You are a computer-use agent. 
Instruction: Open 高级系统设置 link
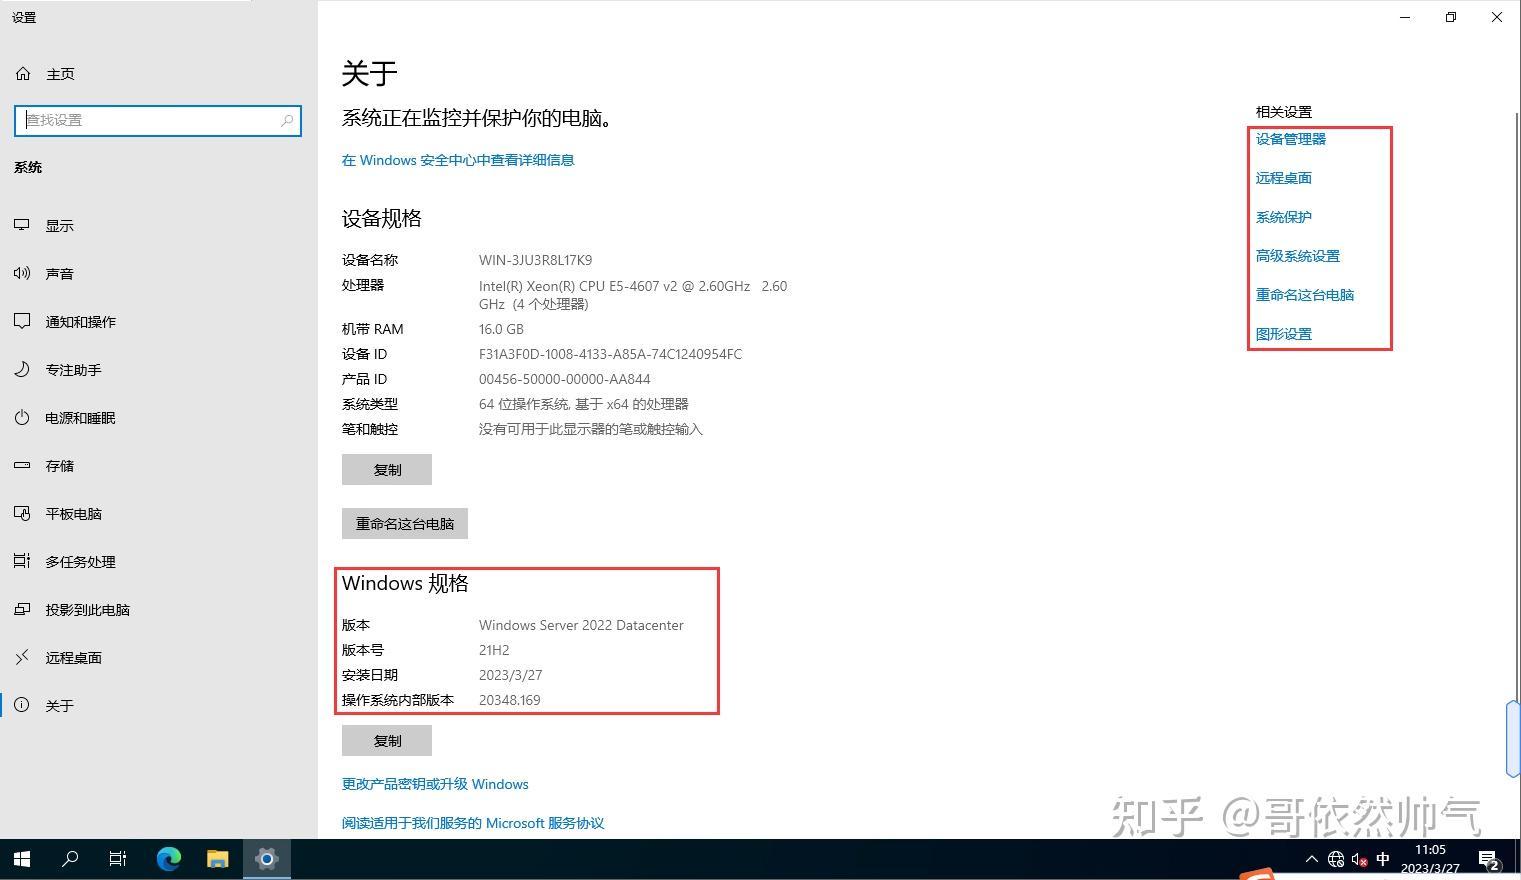click(1298, 256)
